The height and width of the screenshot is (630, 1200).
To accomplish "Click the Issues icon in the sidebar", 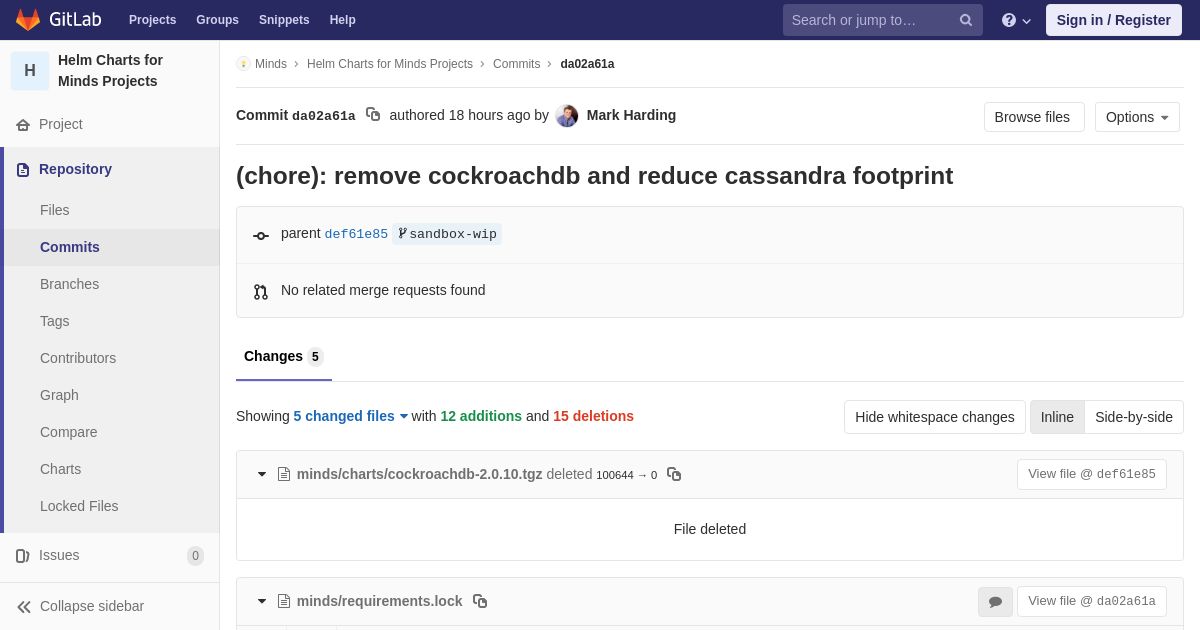I will 23,556.
